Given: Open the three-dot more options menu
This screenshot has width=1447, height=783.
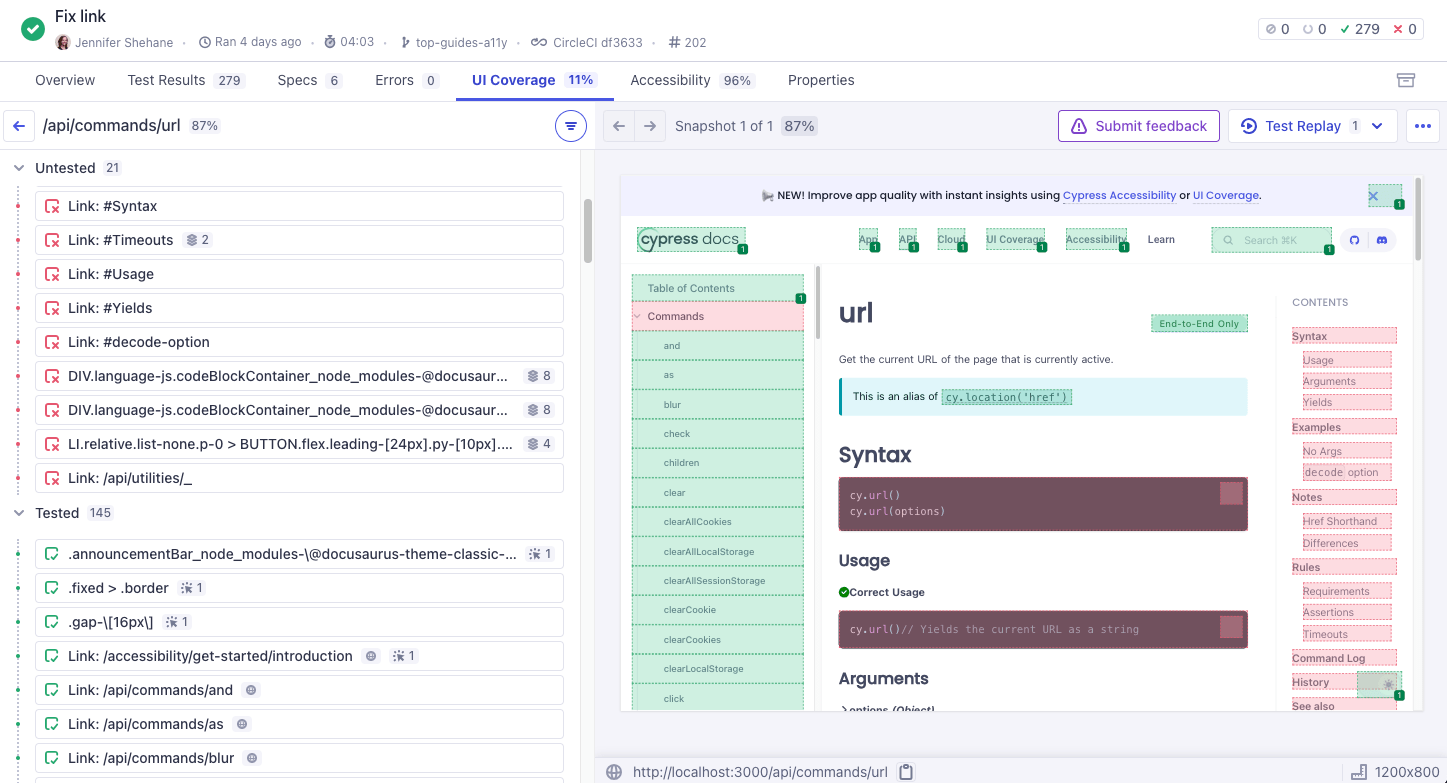Looking at the screenshot, I should click(1423, 126).
